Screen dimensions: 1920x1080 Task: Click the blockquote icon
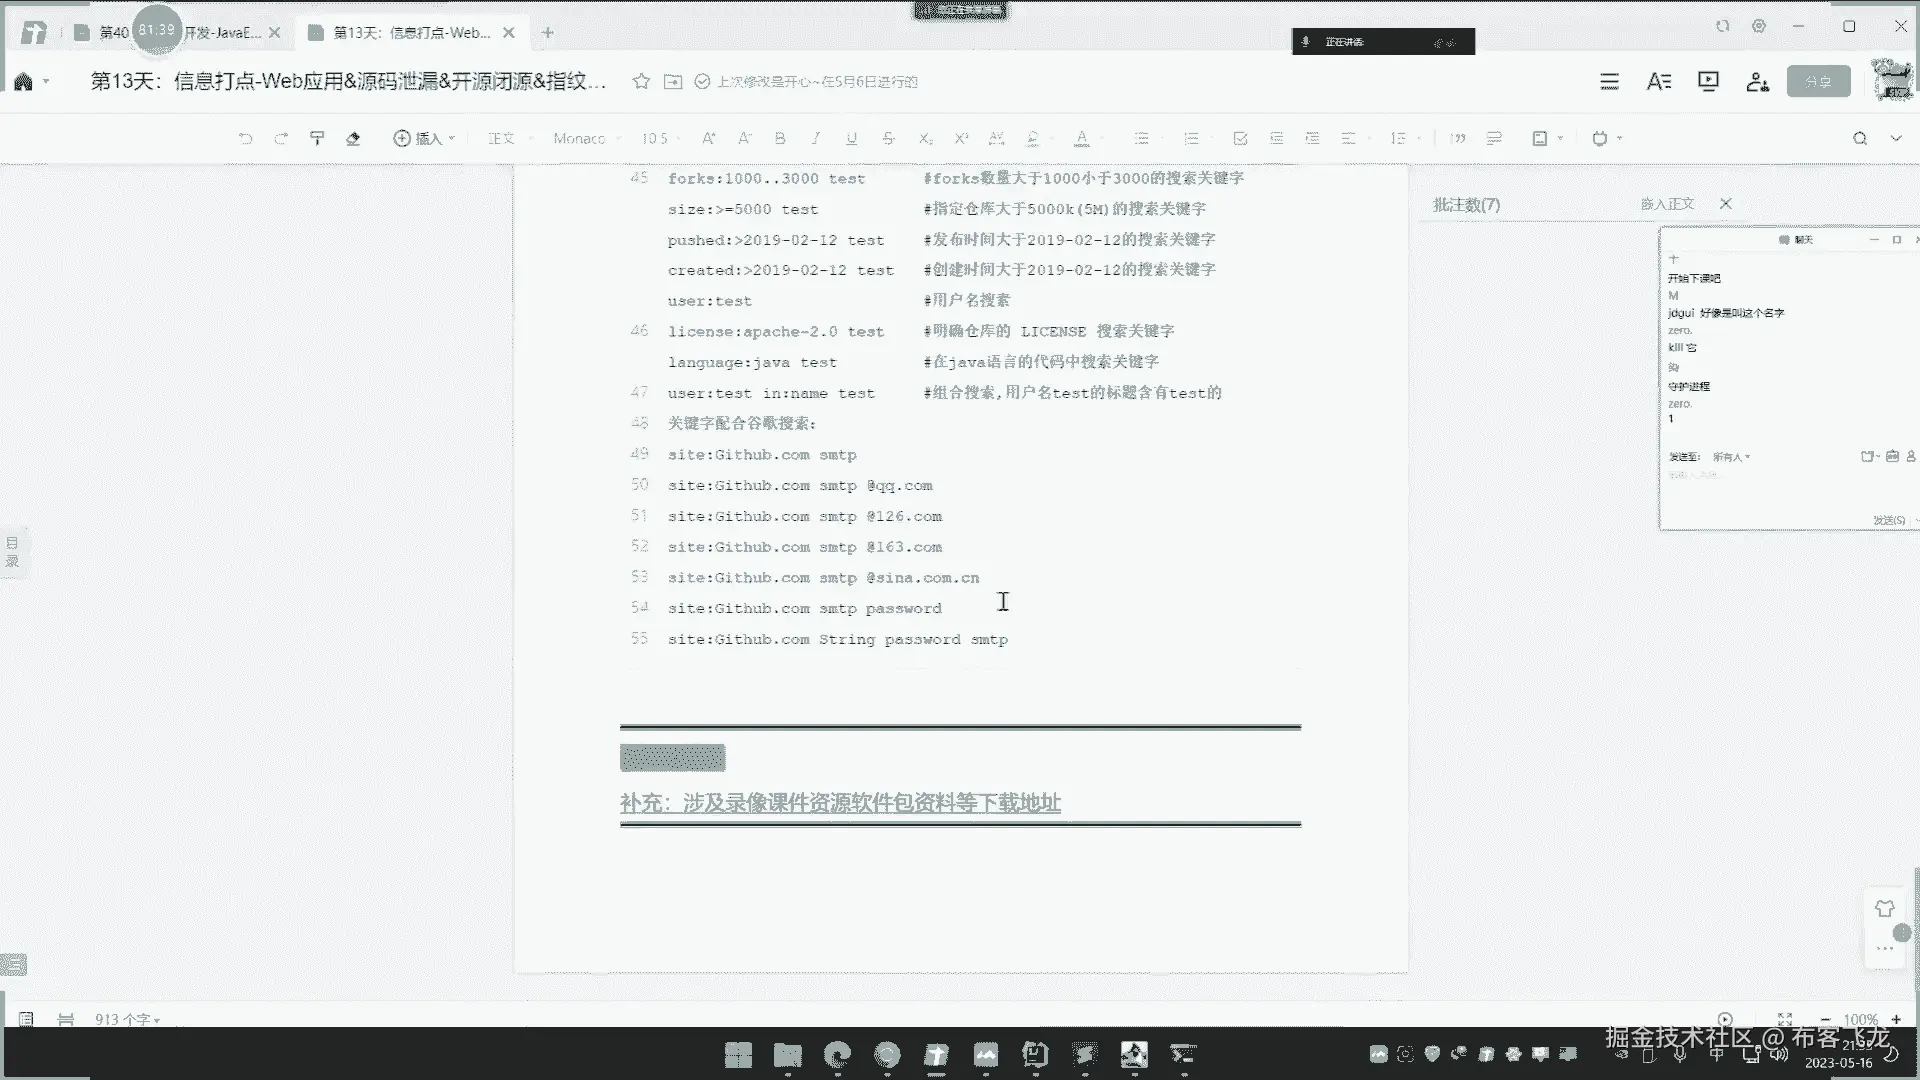1458,138
